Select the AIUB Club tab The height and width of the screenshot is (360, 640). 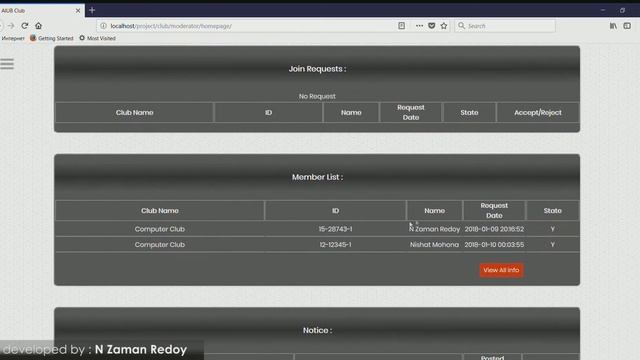pos(41,11)
